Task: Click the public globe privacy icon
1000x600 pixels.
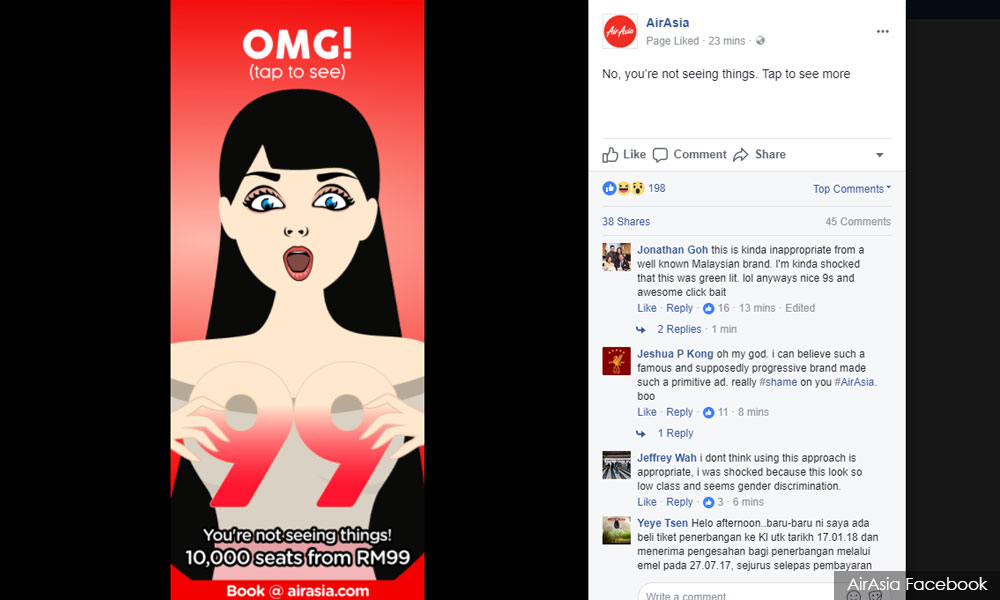Action: pyautogui.click(x=760, y=41)
